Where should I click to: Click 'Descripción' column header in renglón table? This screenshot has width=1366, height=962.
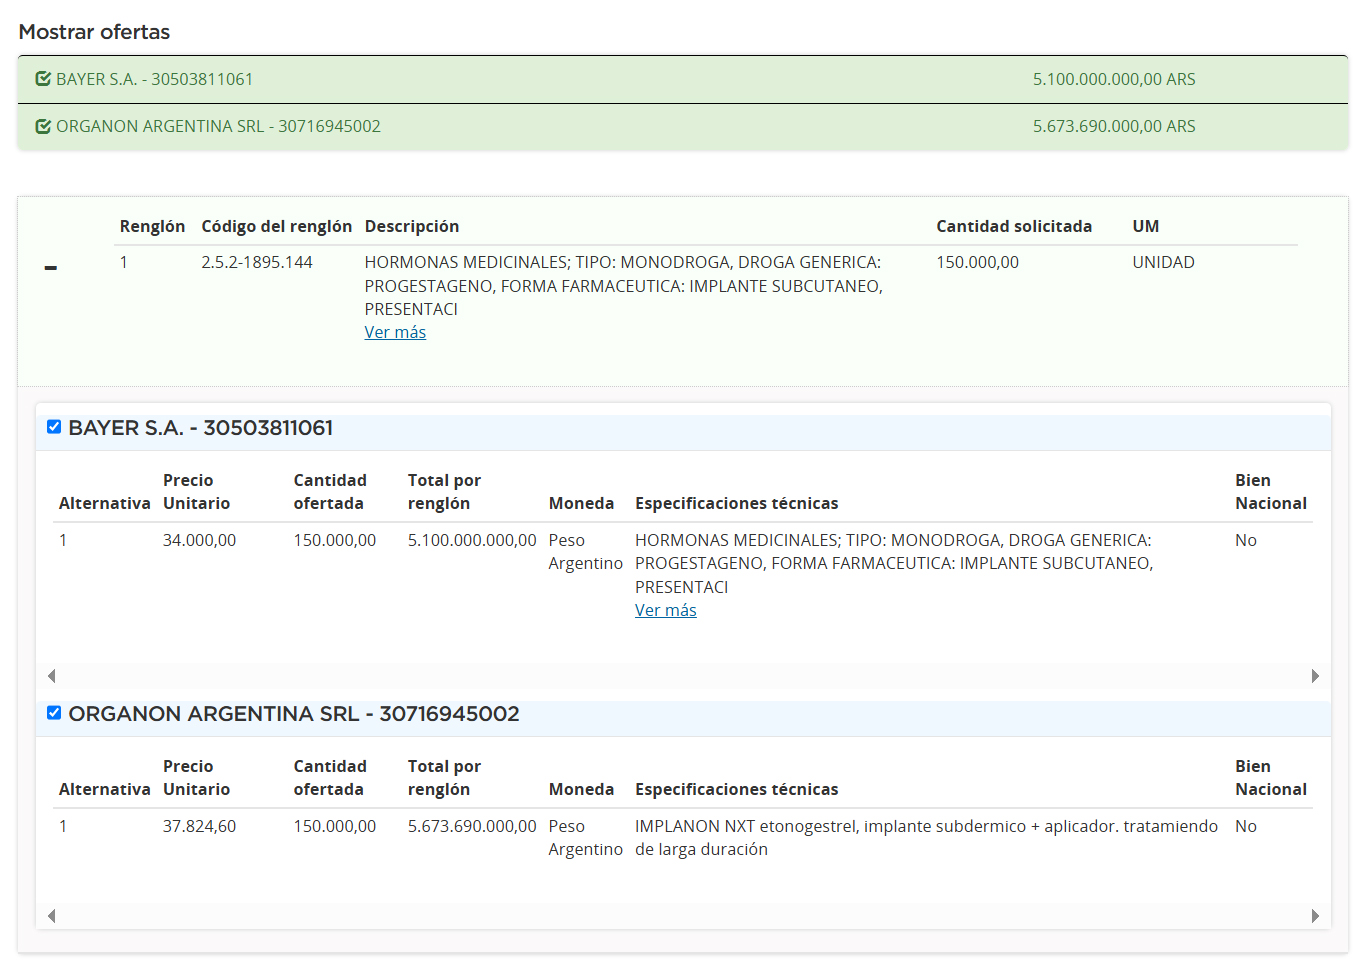(x=412, y=226)
